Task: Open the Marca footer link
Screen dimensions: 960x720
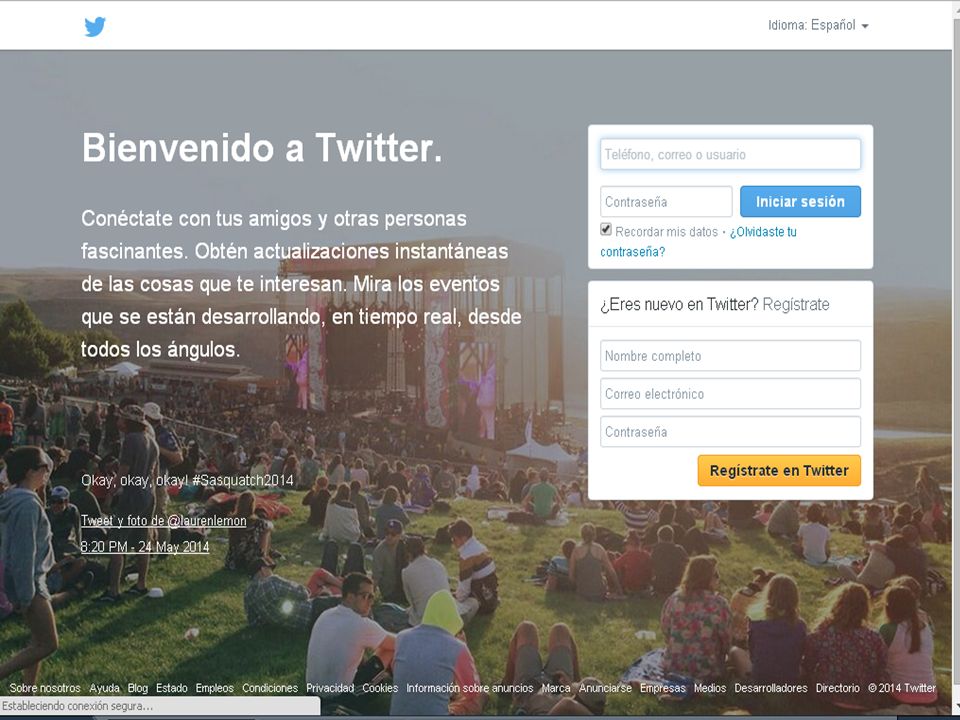Action: tap(556, 688)
